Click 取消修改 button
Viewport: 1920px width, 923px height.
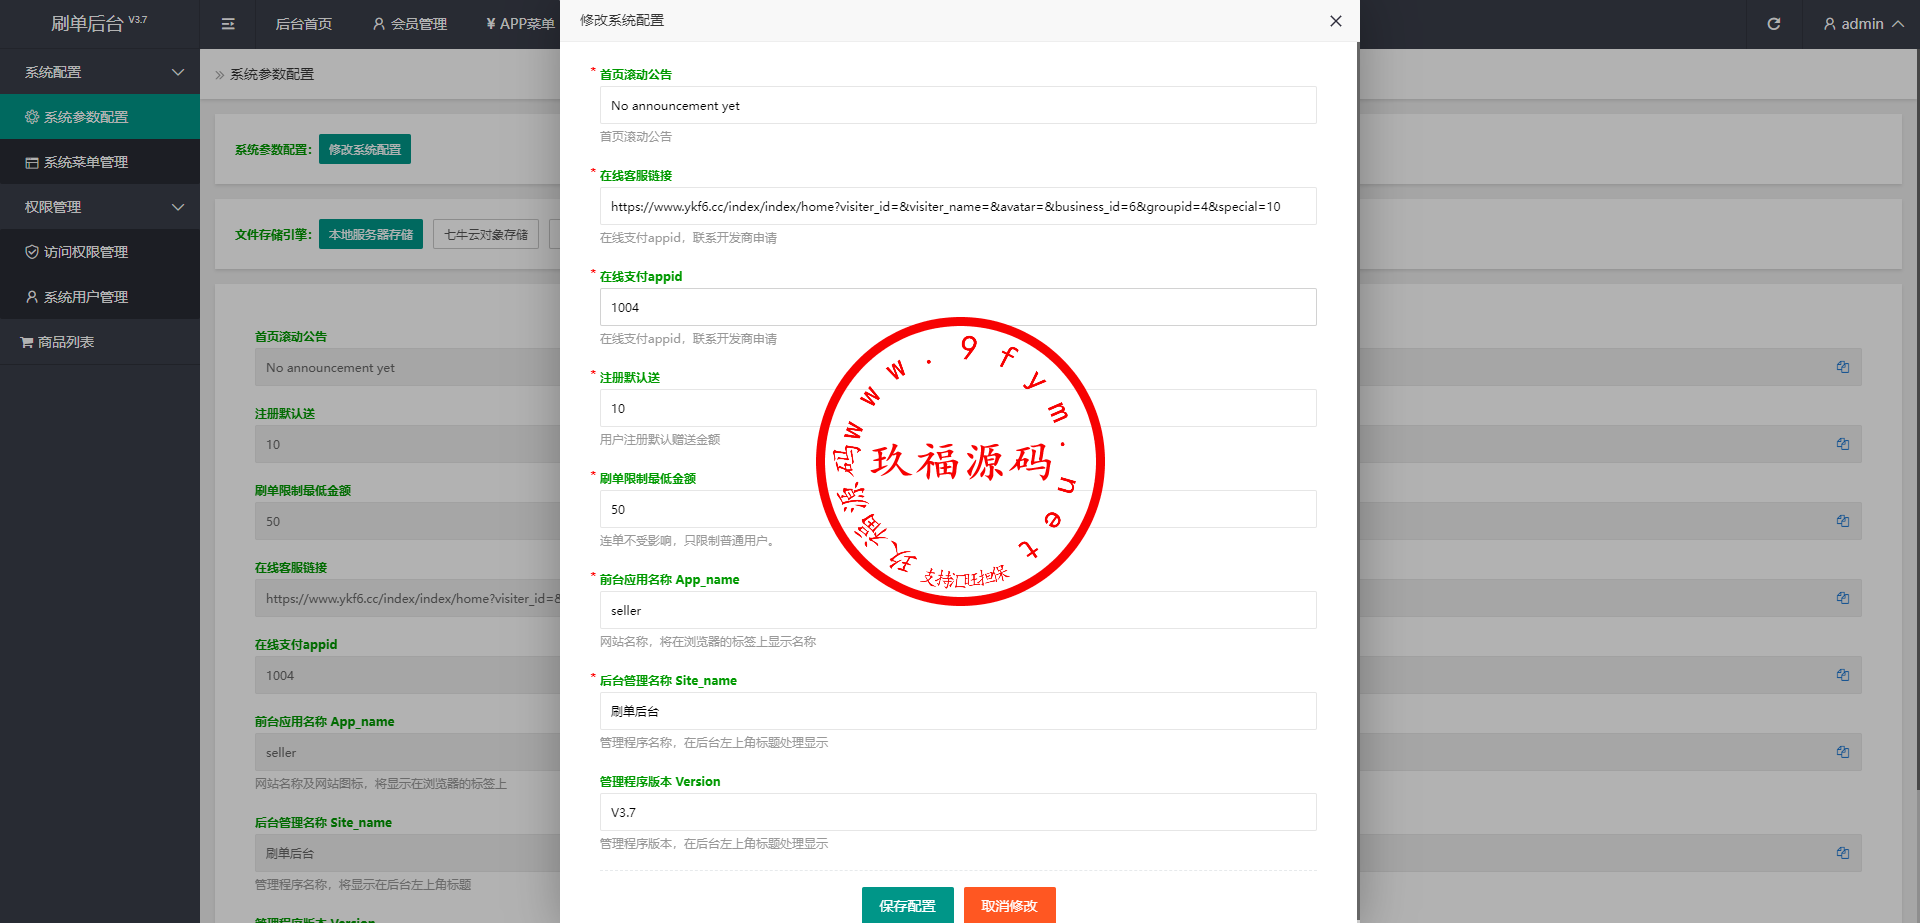(1009, 906)
